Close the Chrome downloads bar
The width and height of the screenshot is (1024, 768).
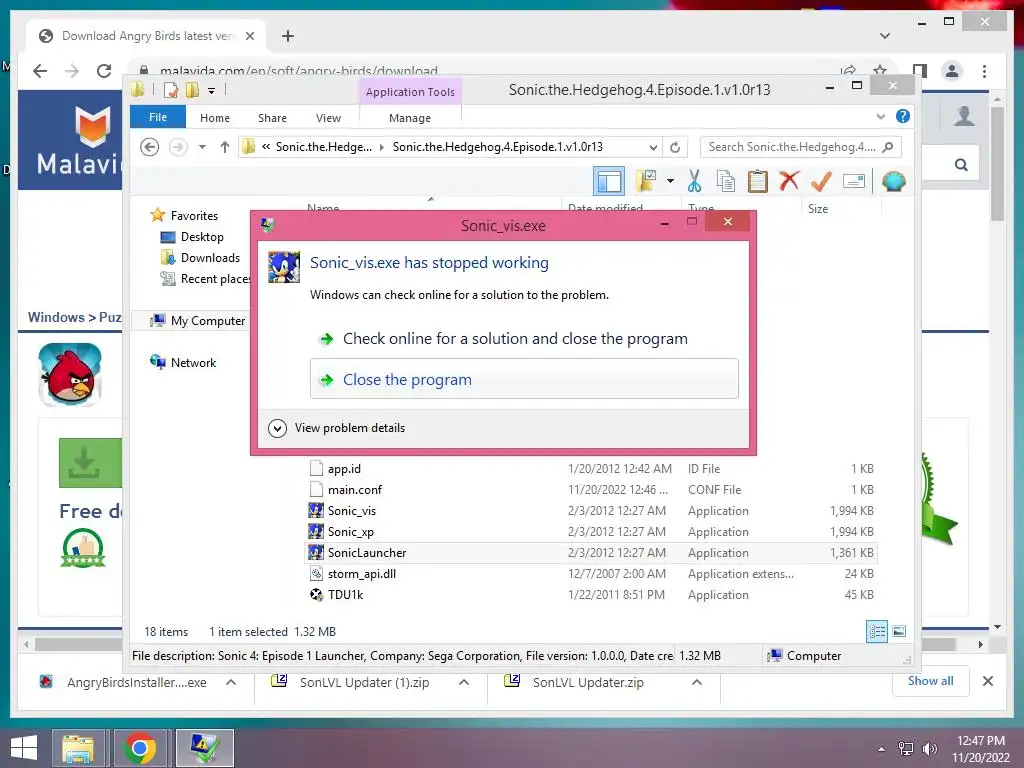pyautogui.click(x=987, y=681)
